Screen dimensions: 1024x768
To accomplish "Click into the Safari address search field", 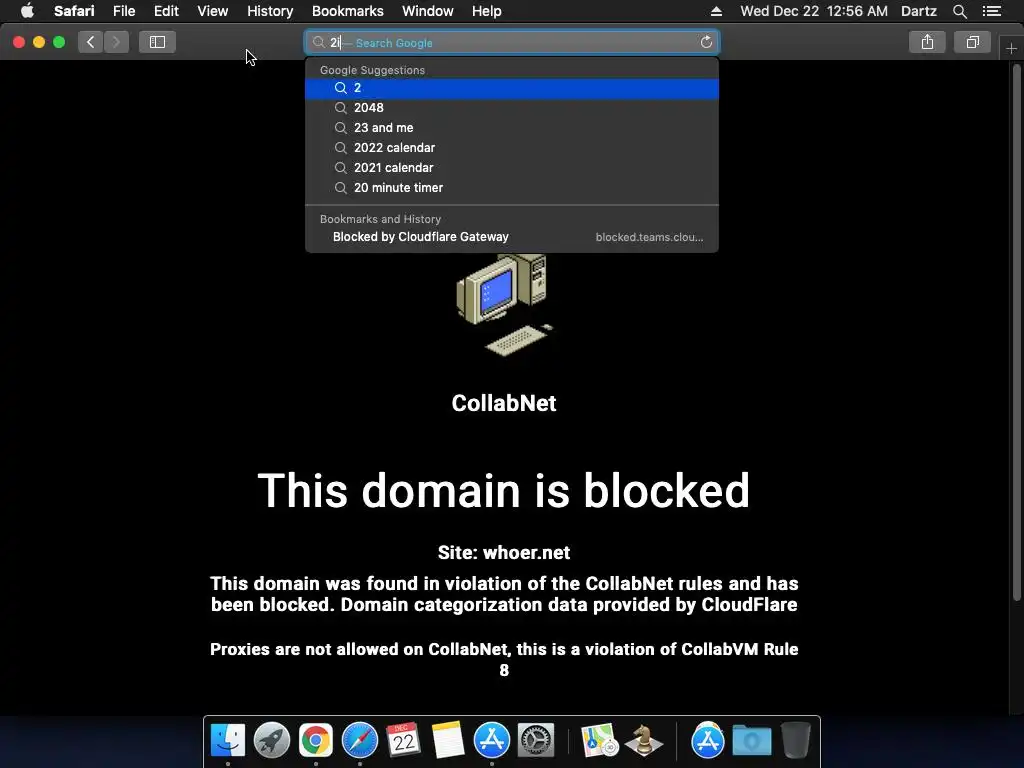I will pyautogui.click(x=512, y=42).
